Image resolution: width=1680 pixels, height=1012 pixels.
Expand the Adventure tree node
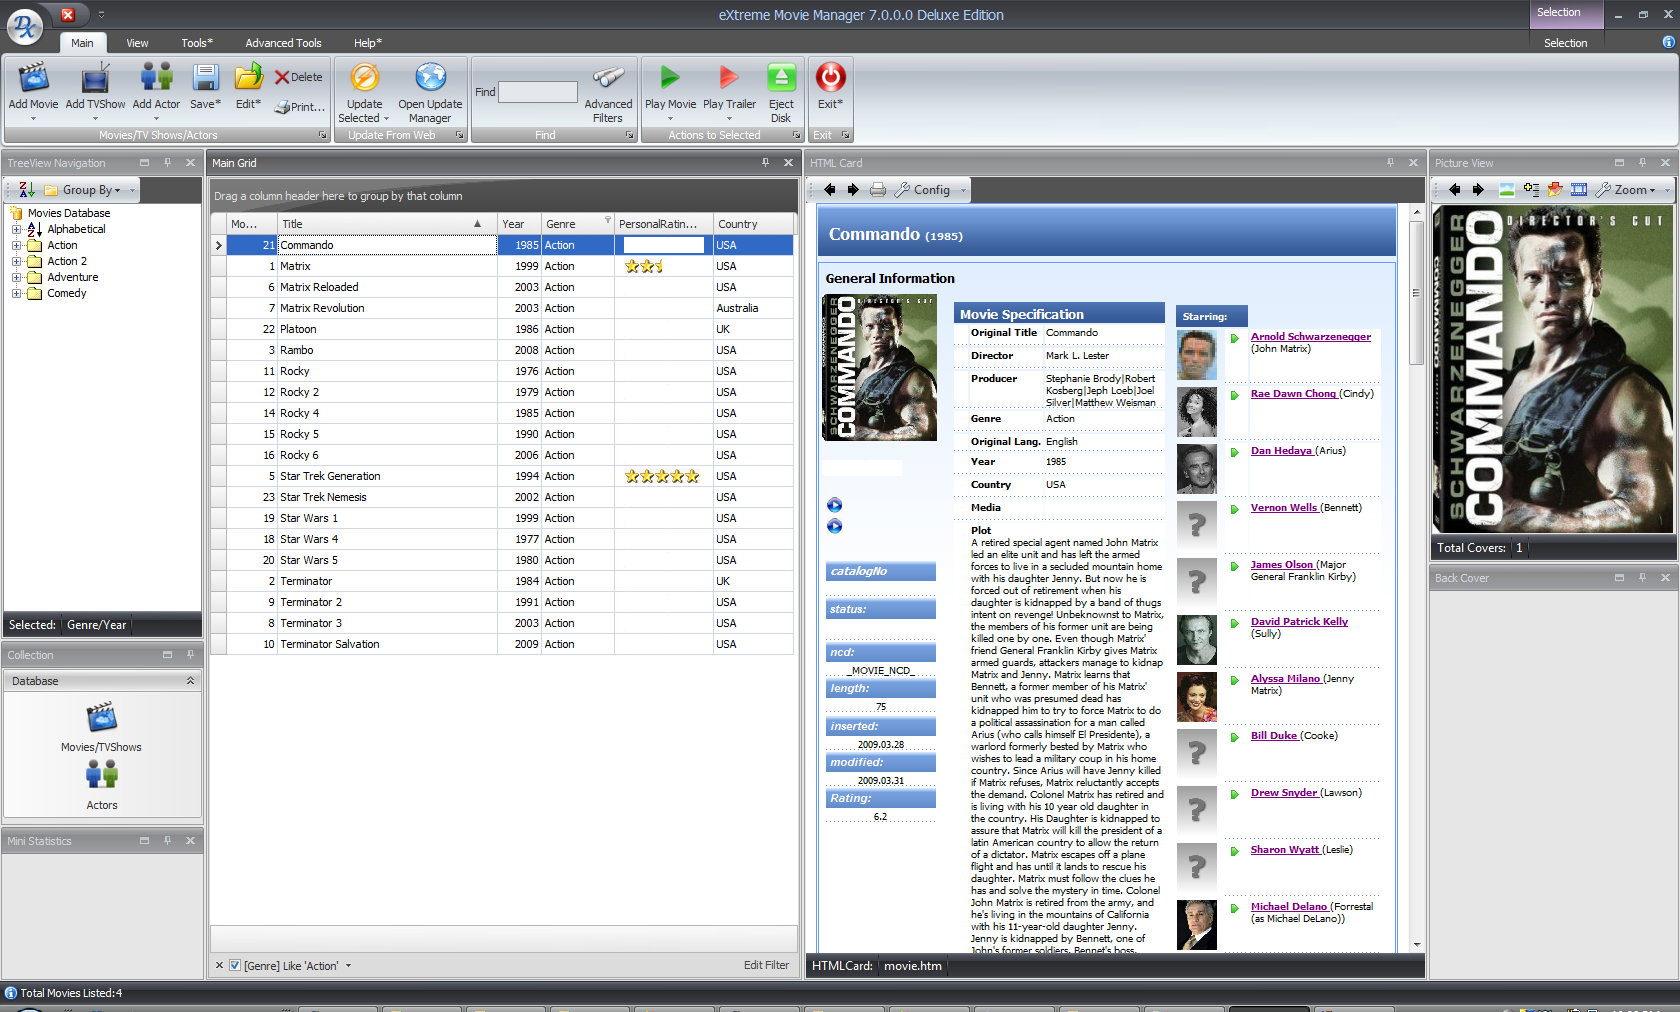pyautogui.click(x=16, y=277)
